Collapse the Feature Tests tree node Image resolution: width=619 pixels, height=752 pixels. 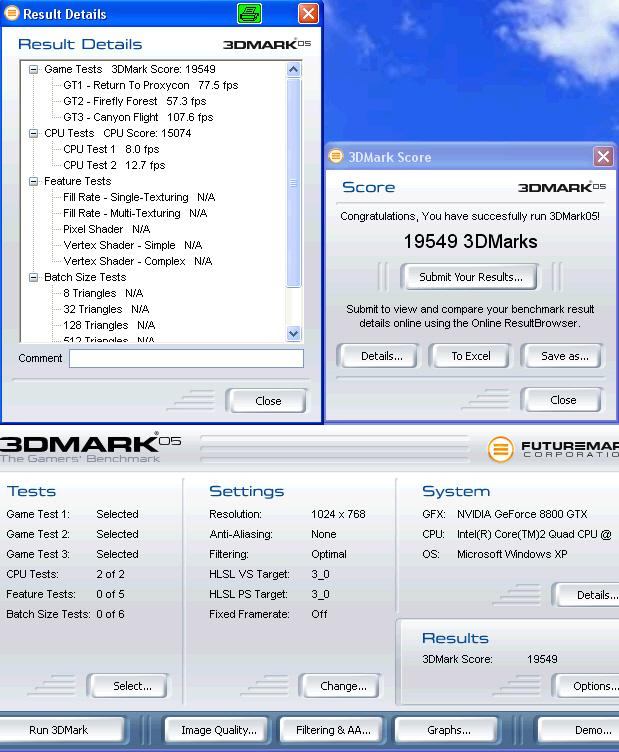[x=33, y=181]
